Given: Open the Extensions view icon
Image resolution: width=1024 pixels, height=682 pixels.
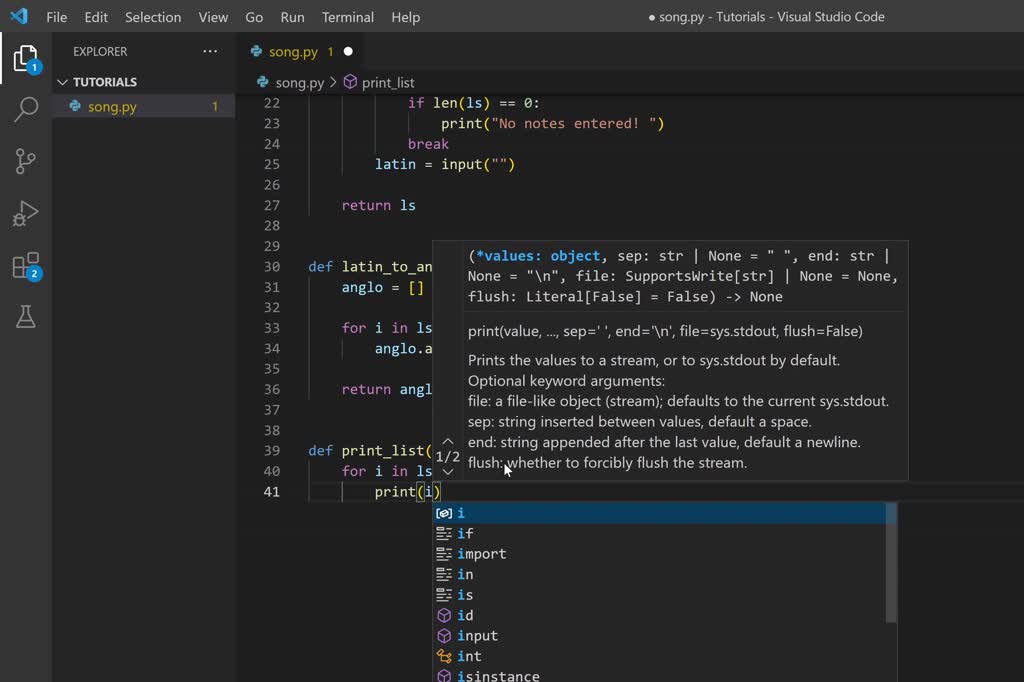Looking at the screenshot, I should pyautogui.click(x=26, y=266).
